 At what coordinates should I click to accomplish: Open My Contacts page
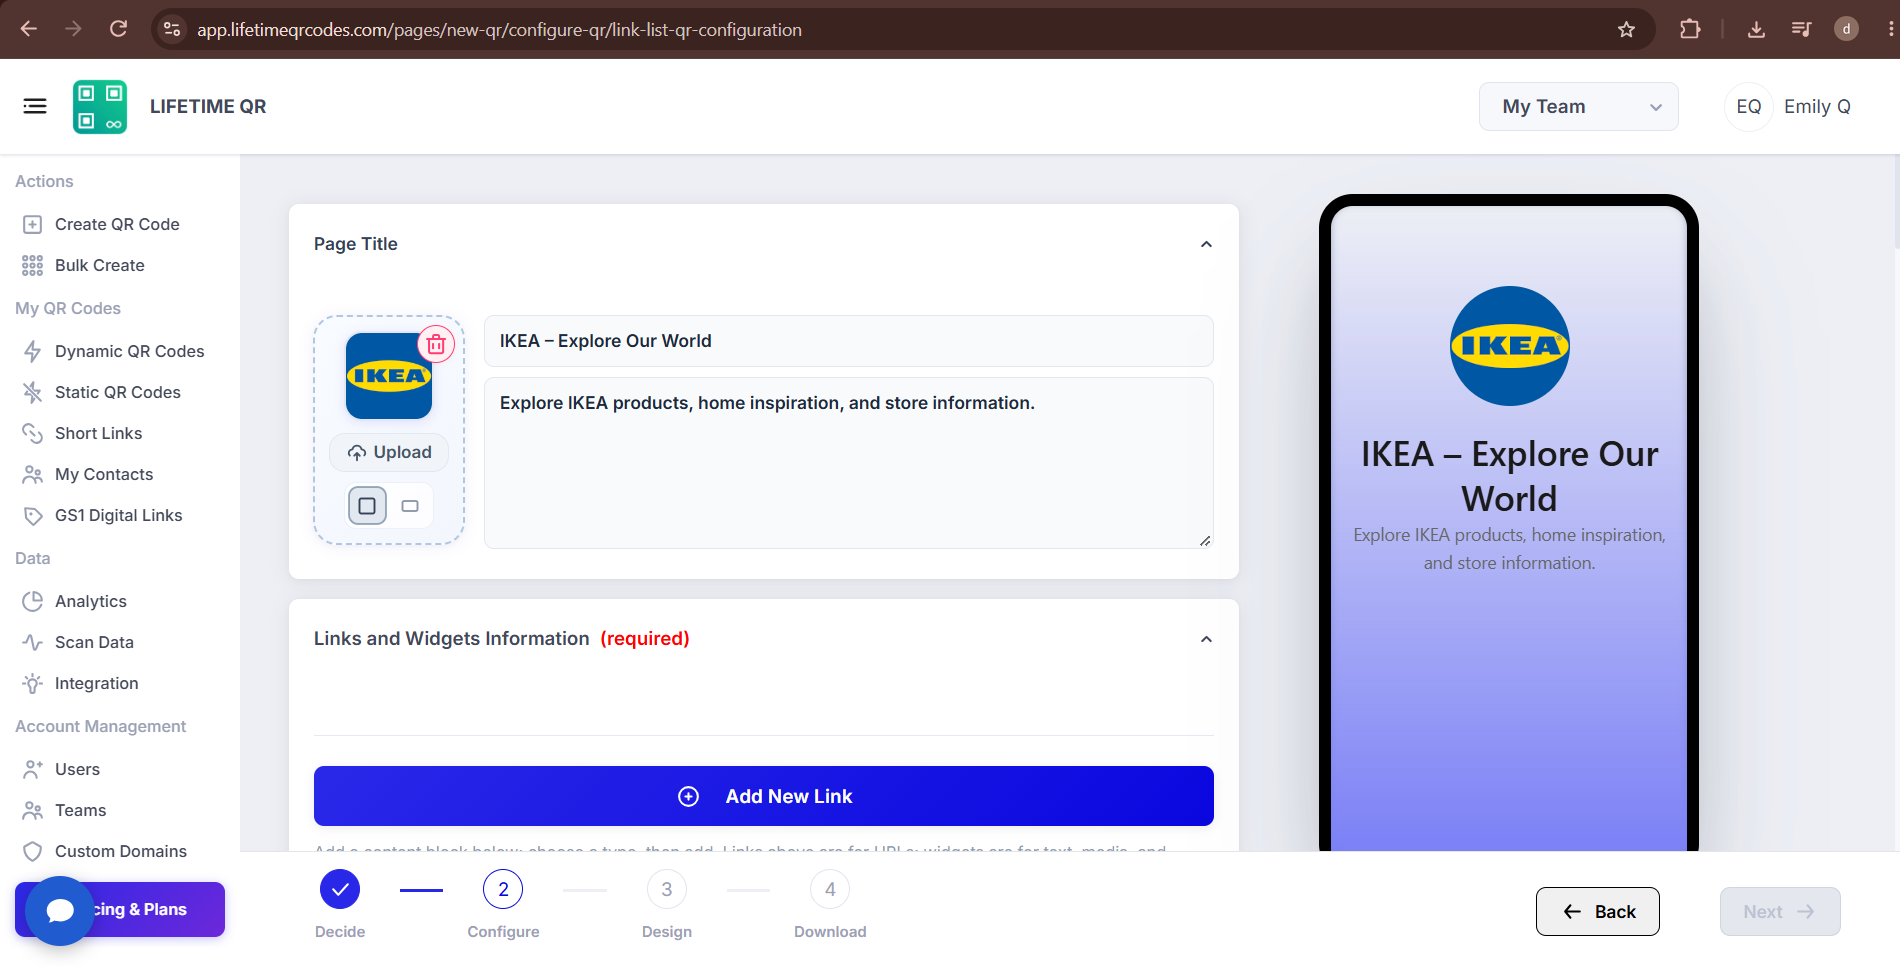(x=88, y=474)
